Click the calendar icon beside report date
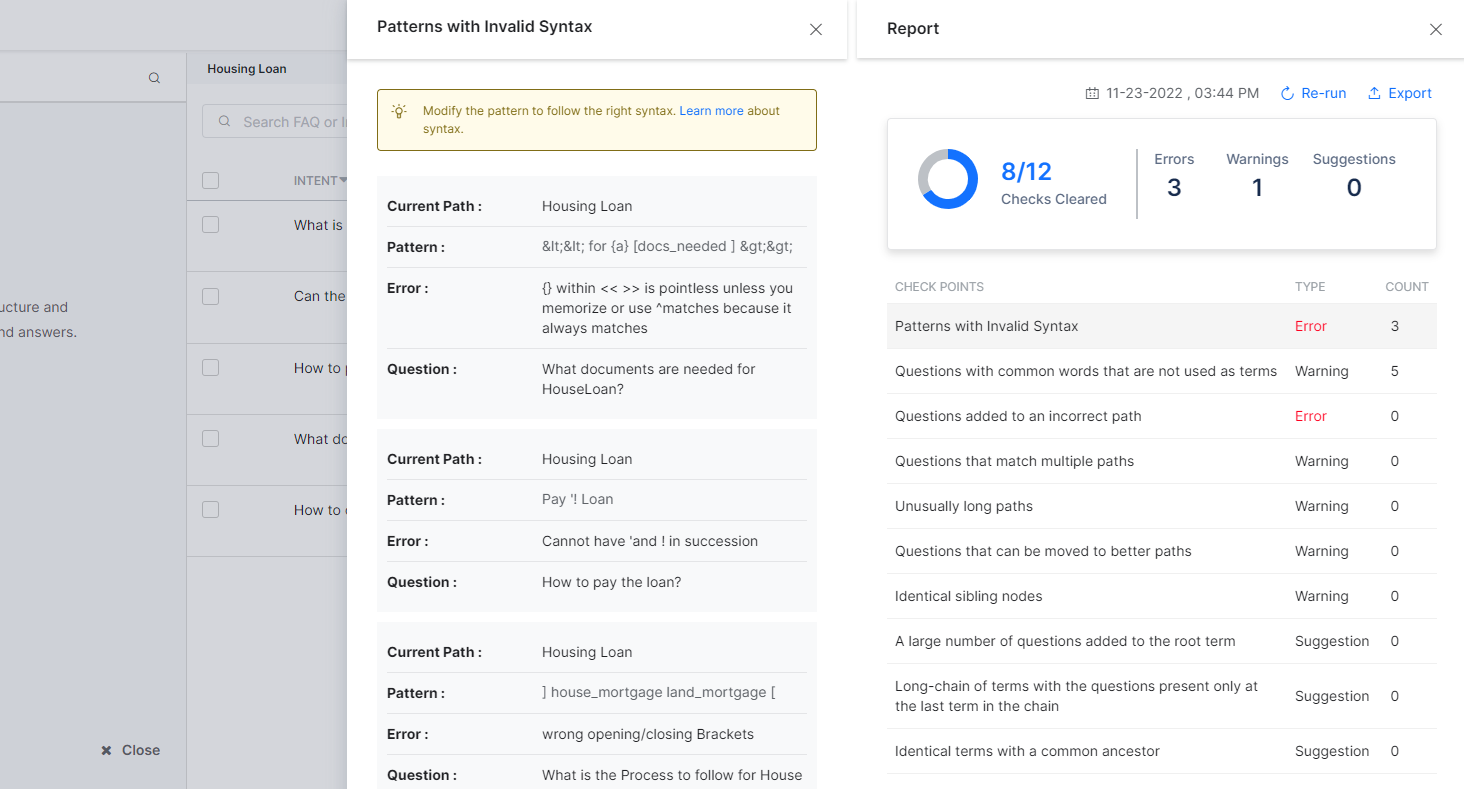The image size is (1464, 789). tap(1092, 93)
